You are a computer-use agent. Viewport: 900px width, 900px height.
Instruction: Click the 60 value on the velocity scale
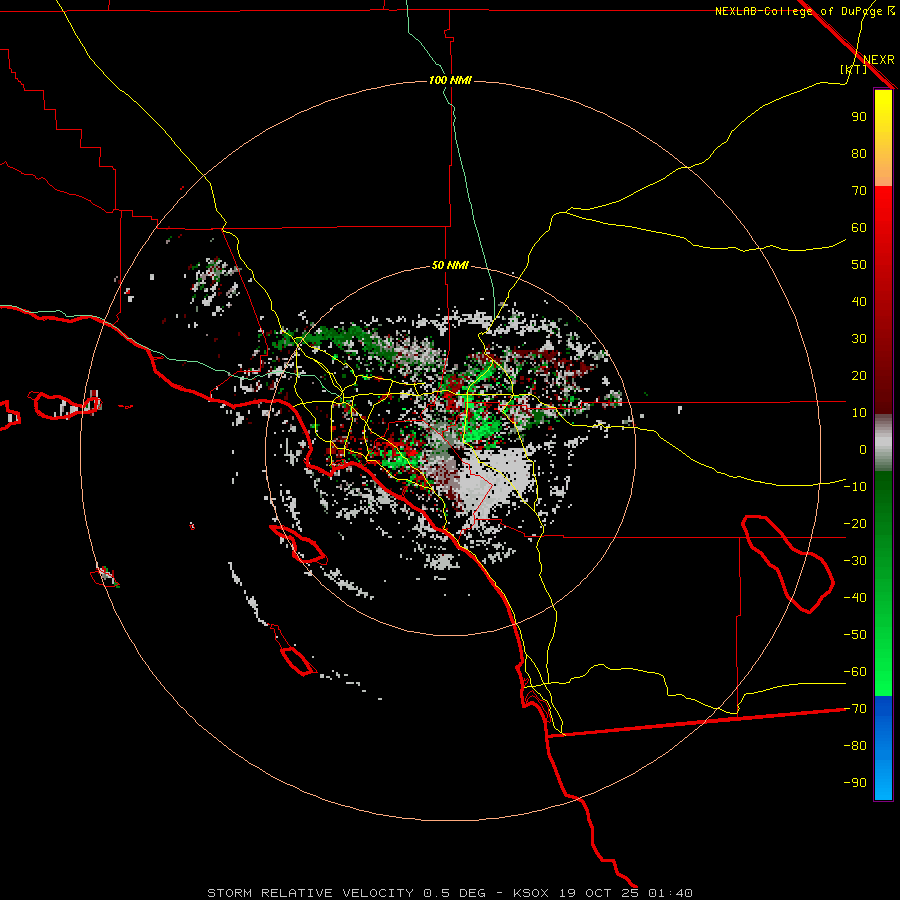pos(859,227)
